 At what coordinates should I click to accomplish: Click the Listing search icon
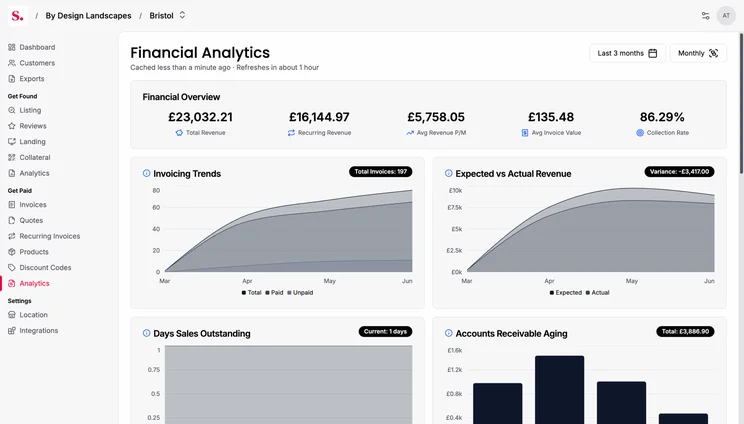click(12, 110)
